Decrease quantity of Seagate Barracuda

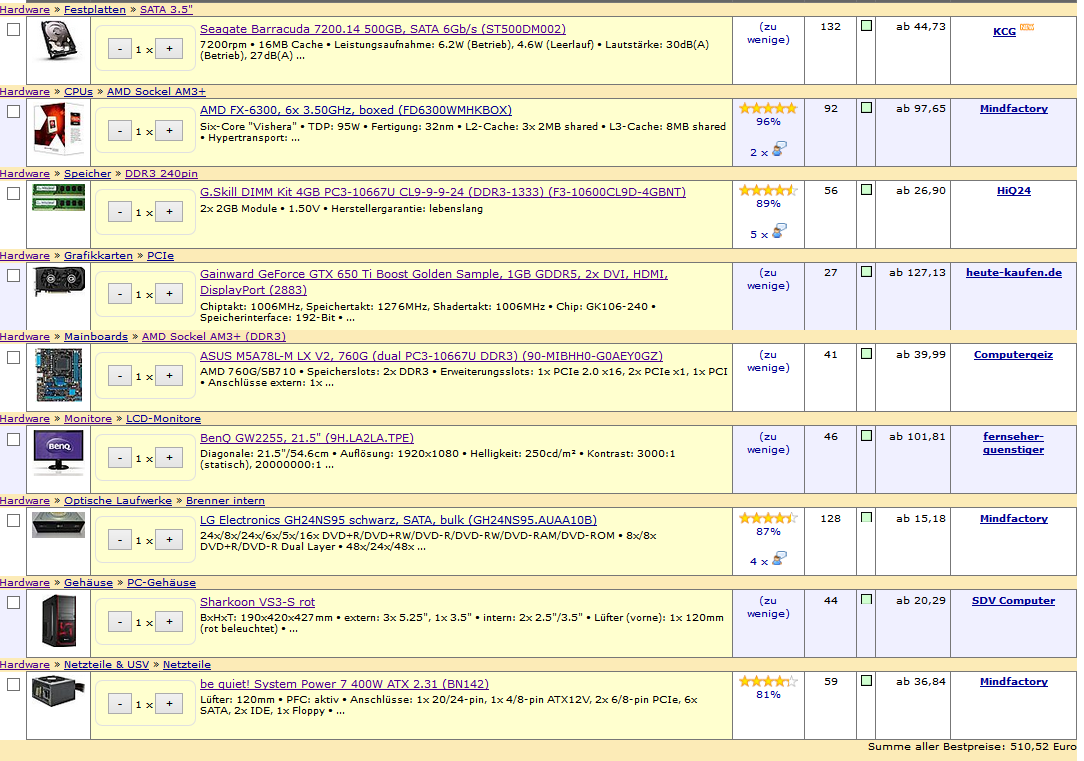[120, 49]
